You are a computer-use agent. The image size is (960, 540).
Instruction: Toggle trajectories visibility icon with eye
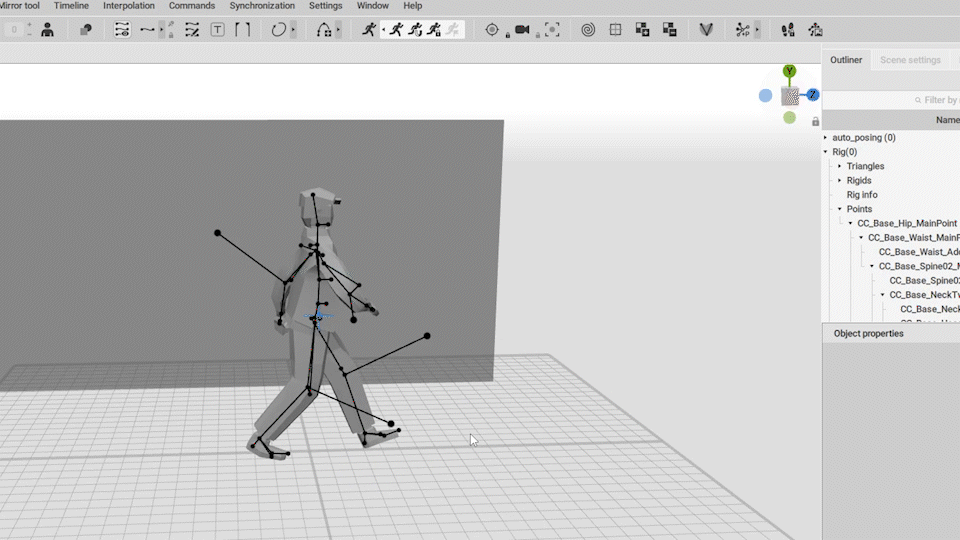point(122,29)
